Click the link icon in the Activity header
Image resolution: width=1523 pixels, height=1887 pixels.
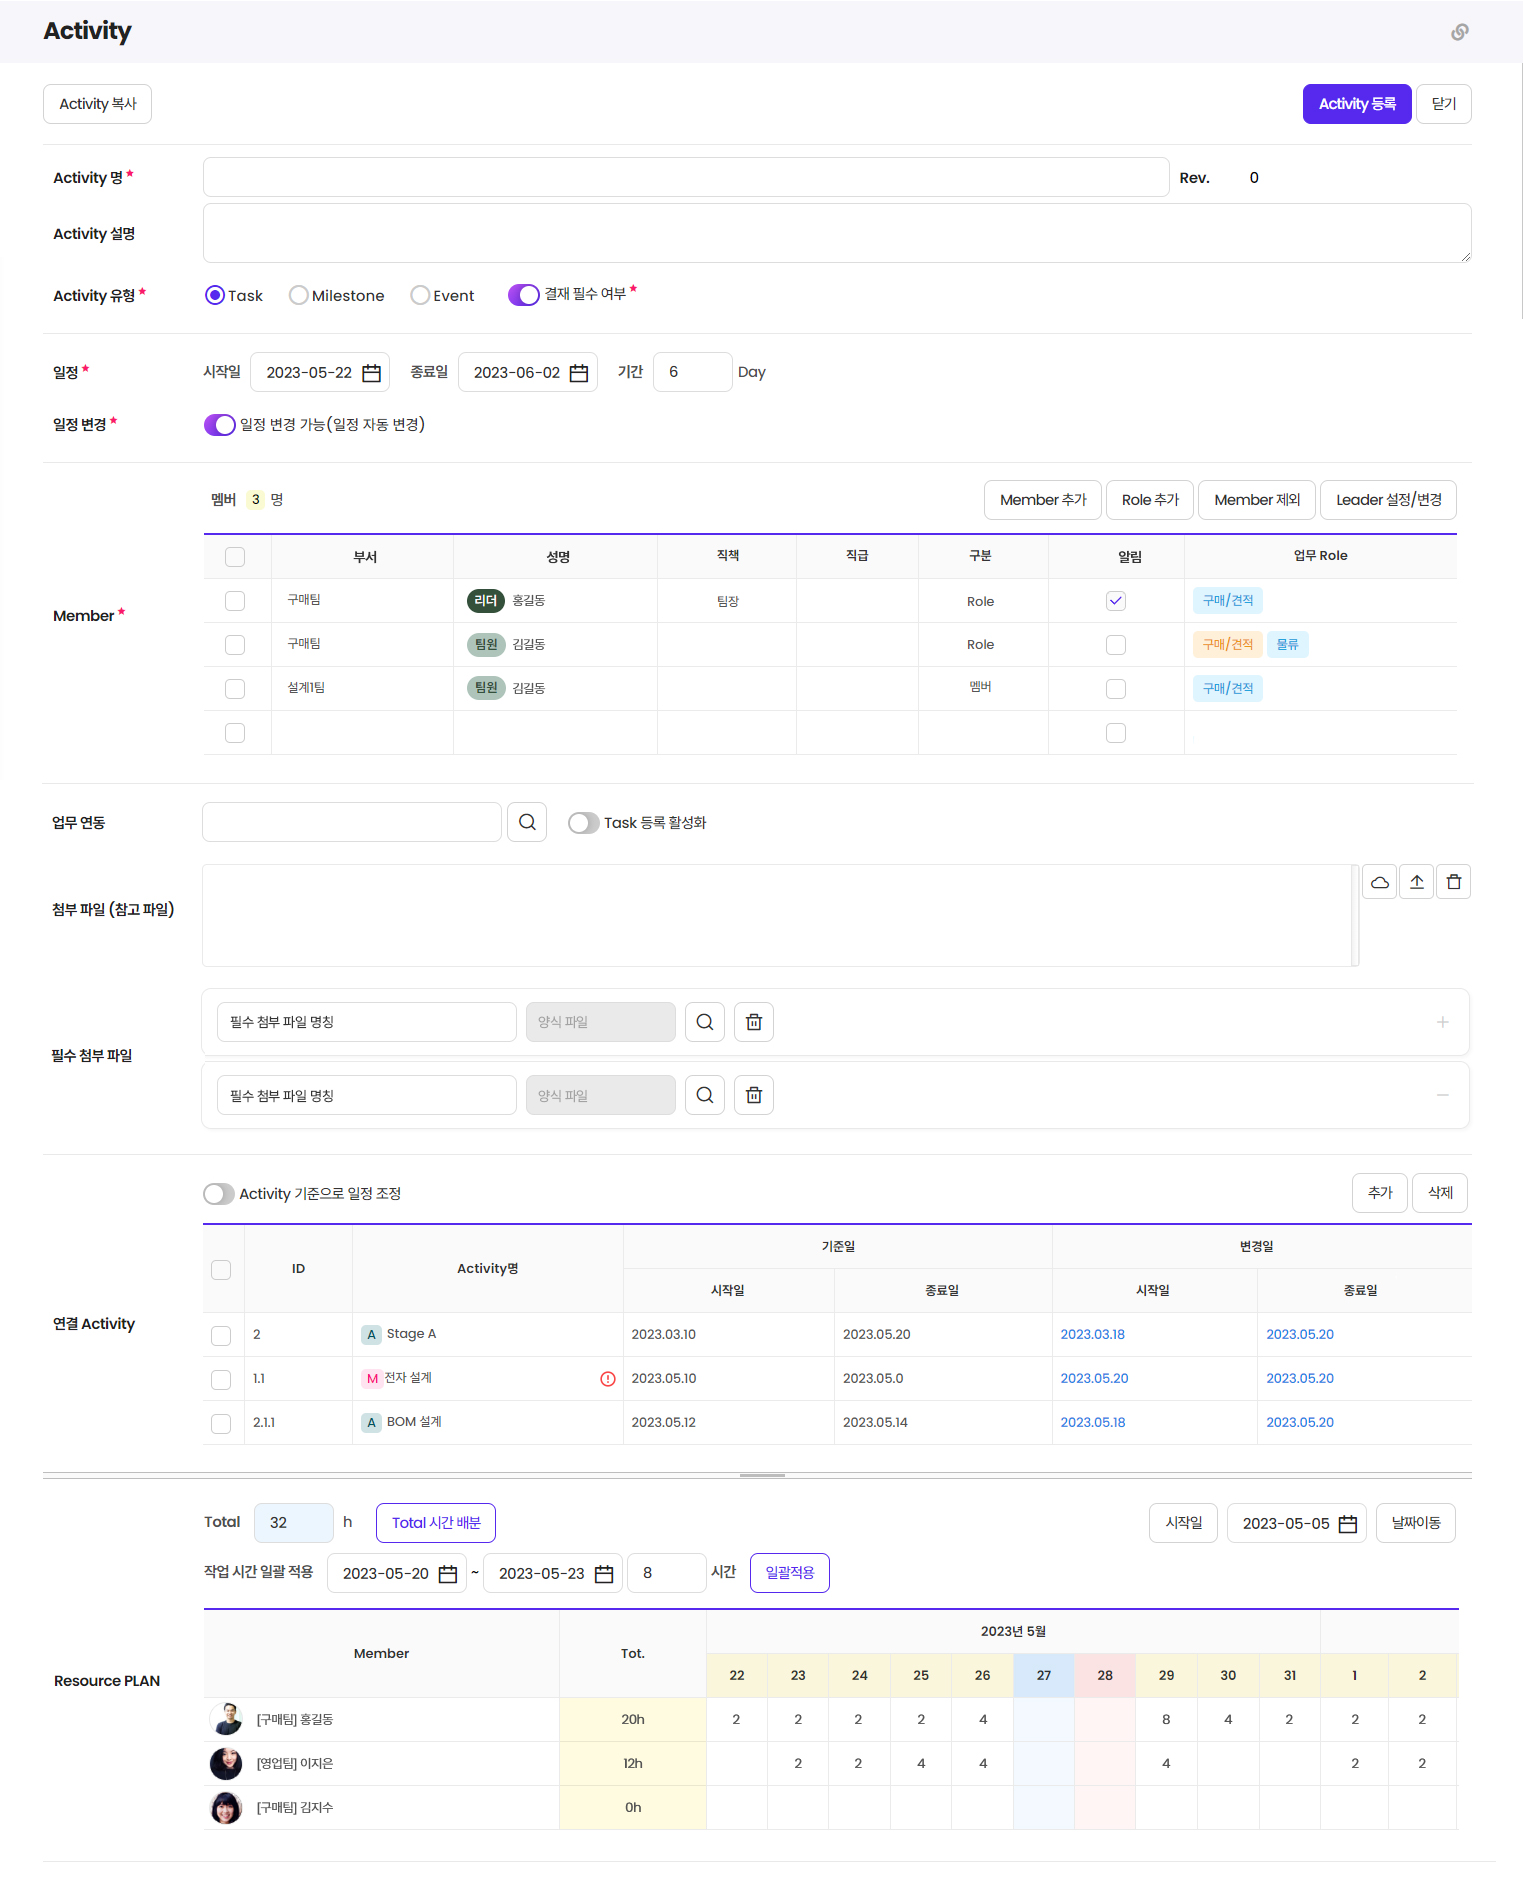(x=1459, y=32)
